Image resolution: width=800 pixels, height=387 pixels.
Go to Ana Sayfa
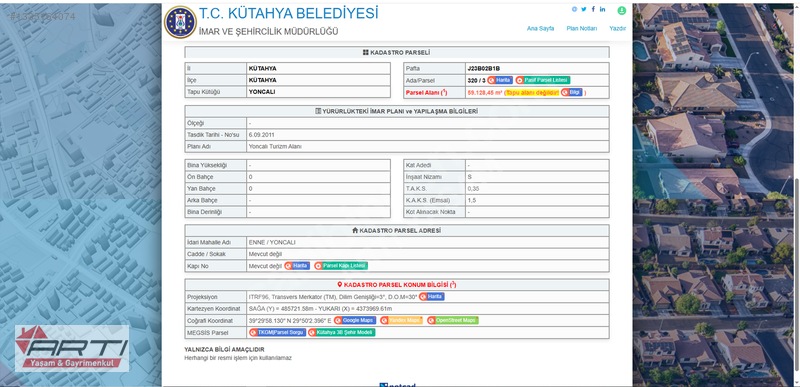[x=540, y=29]
